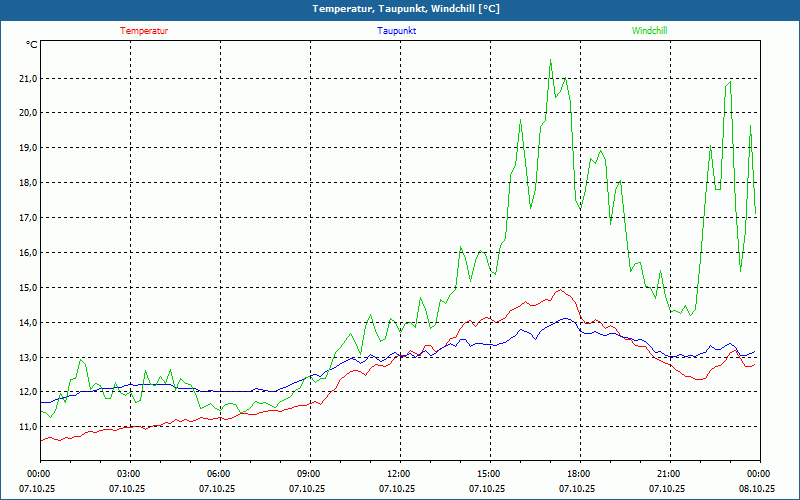800x500 pixels.
Task: Click the 09:00 time axis label
Action: point(309,474)
